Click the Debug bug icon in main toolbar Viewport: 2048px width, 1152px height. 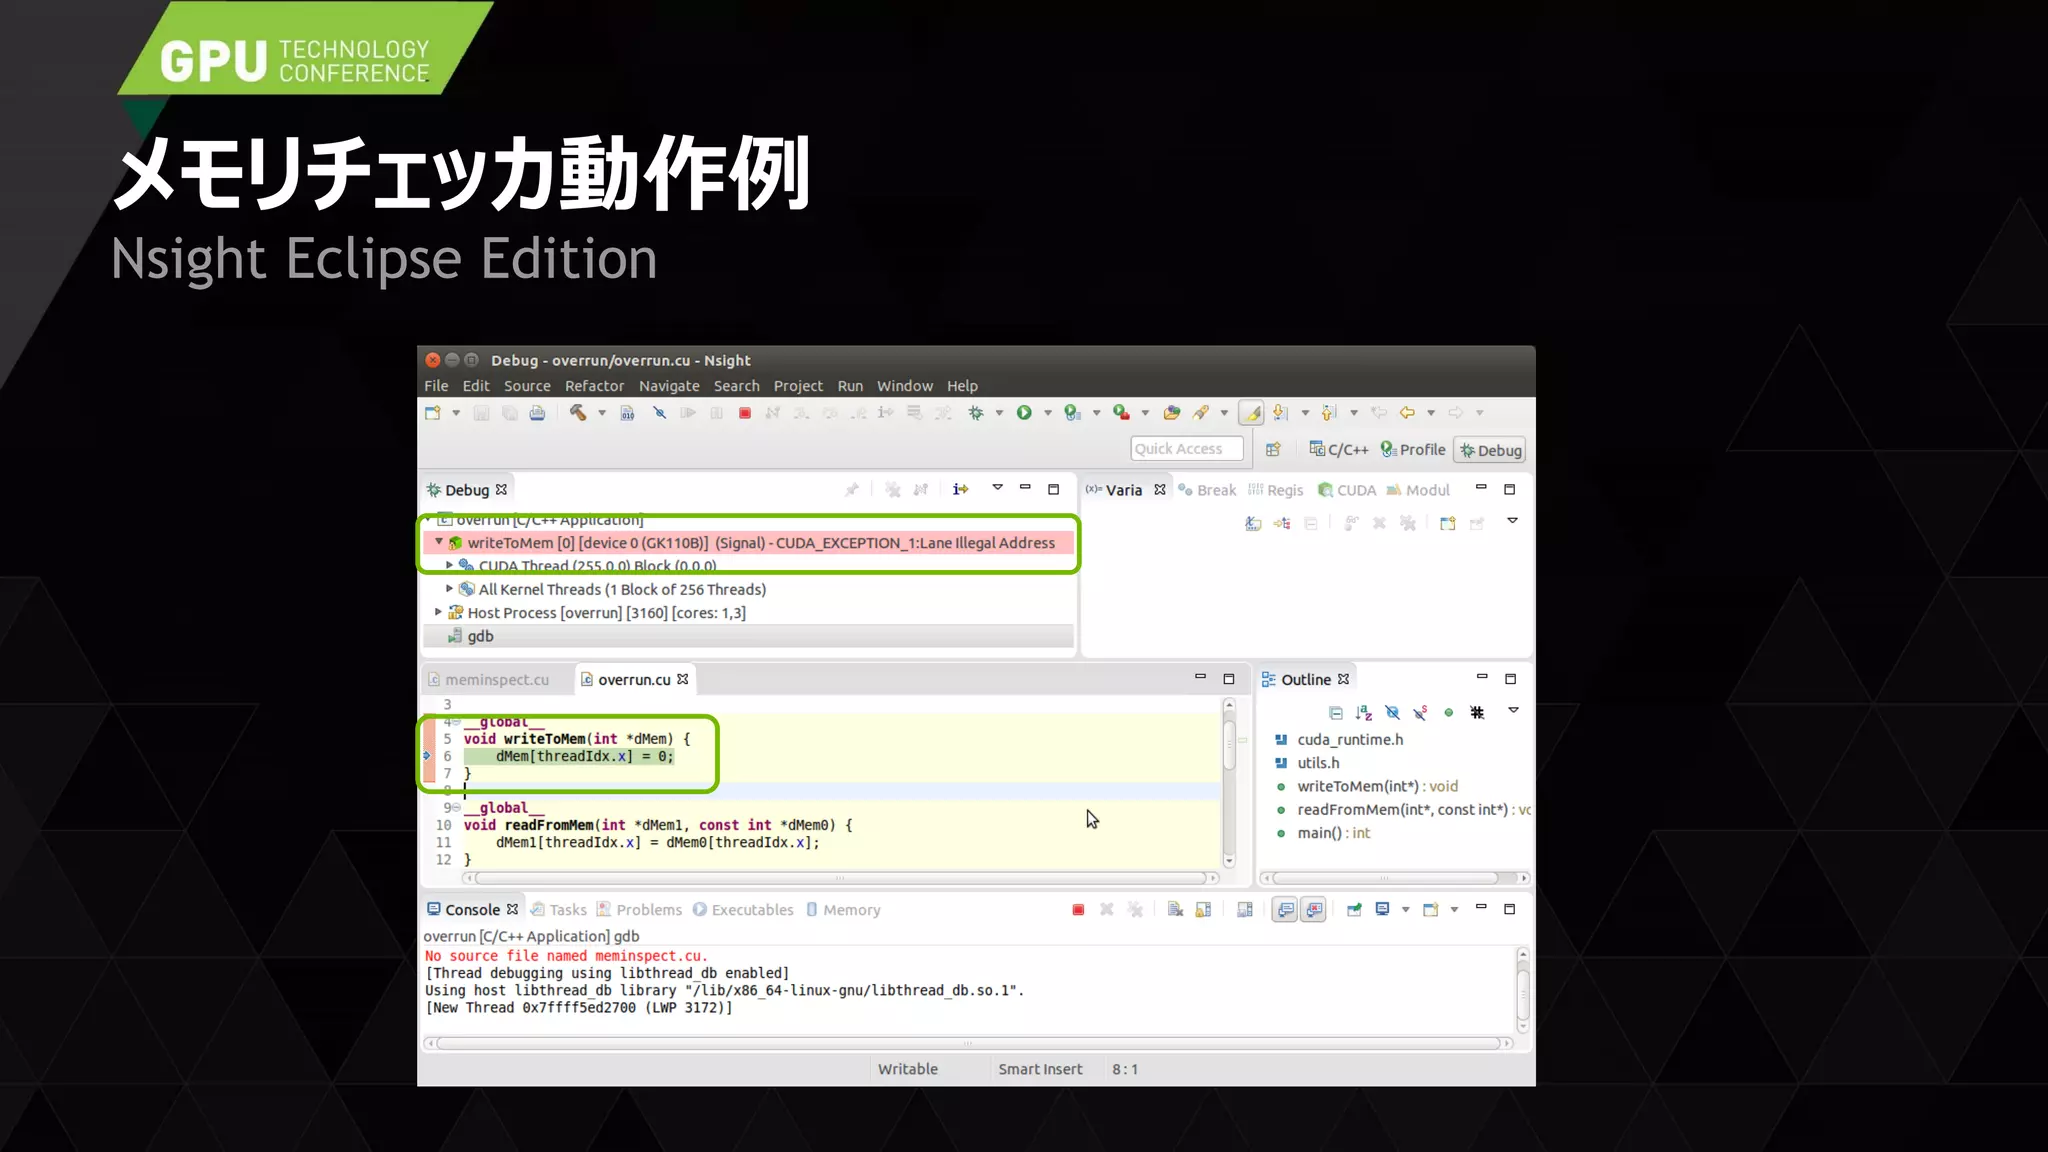coord(976,413)
